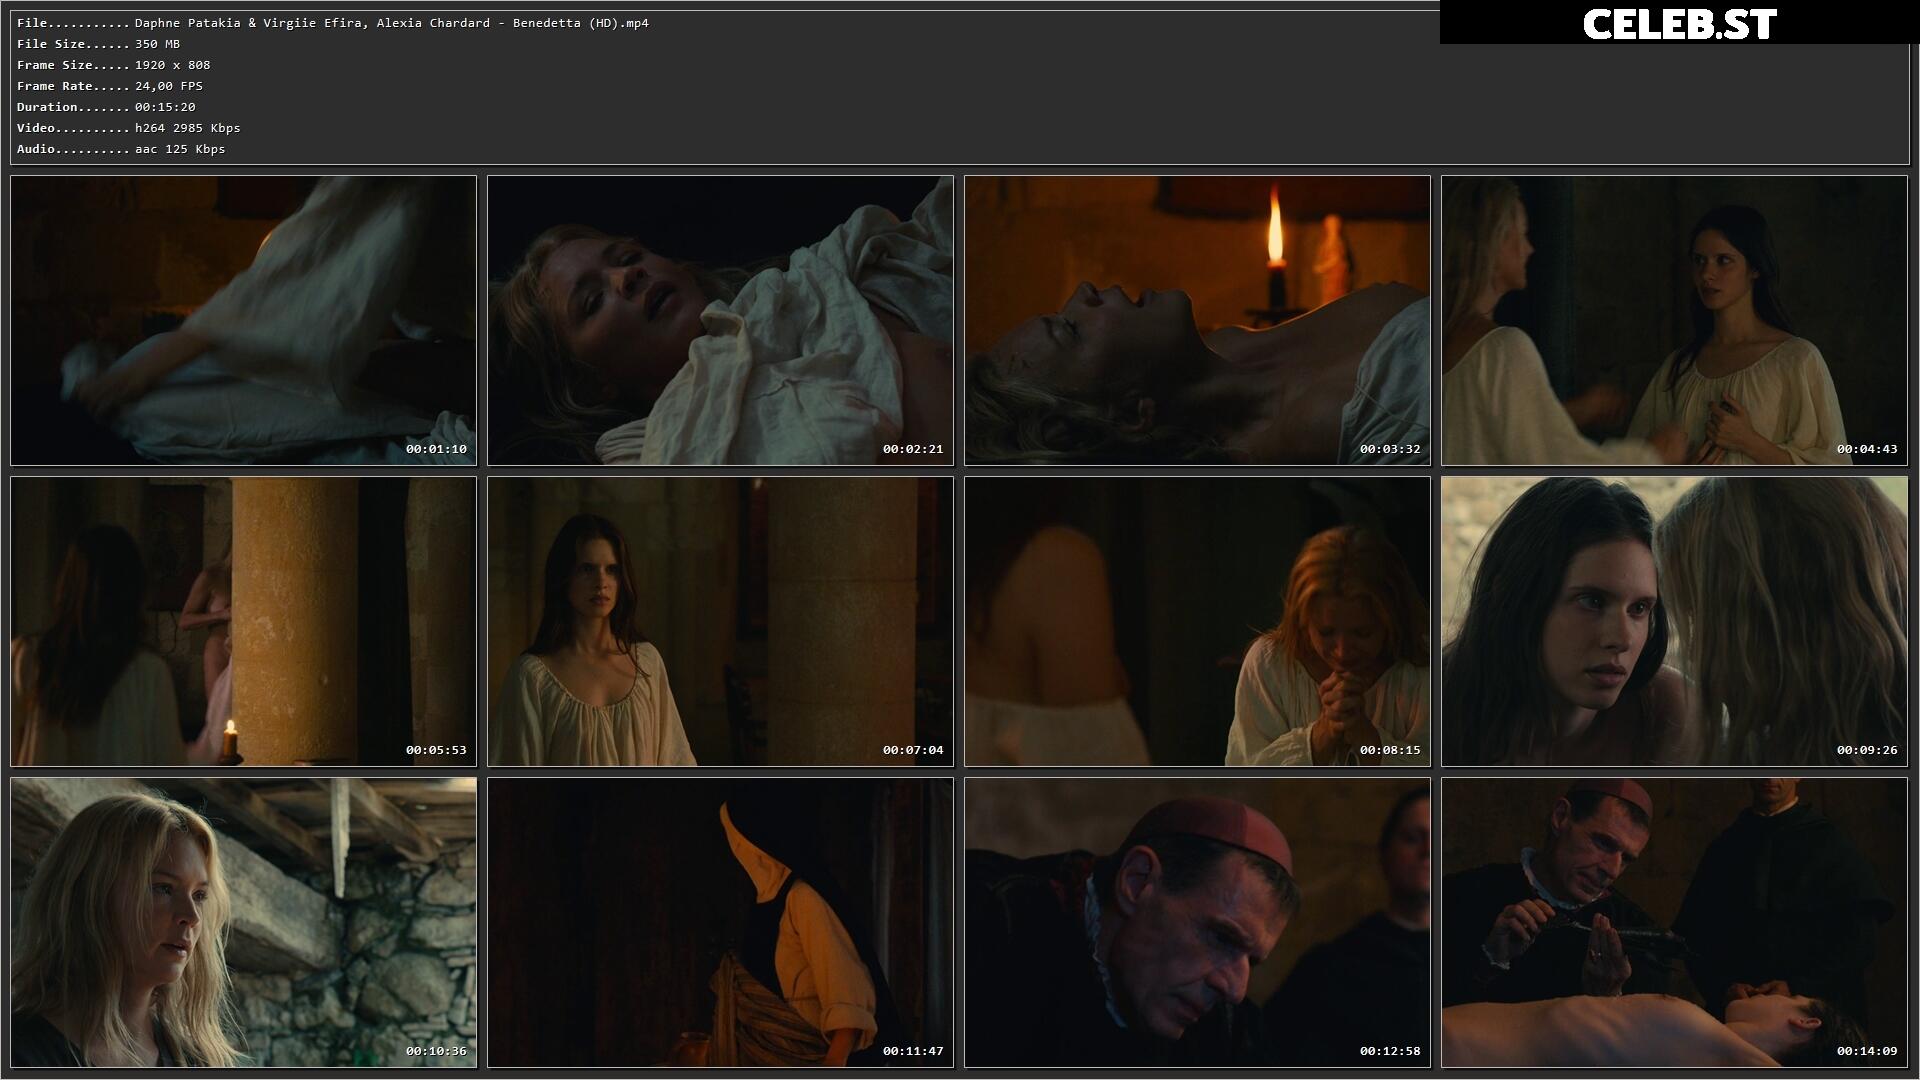Select the 'File Size 350 MB' line
This screenshot has width=1920, height=1080.
coord(98,44)
